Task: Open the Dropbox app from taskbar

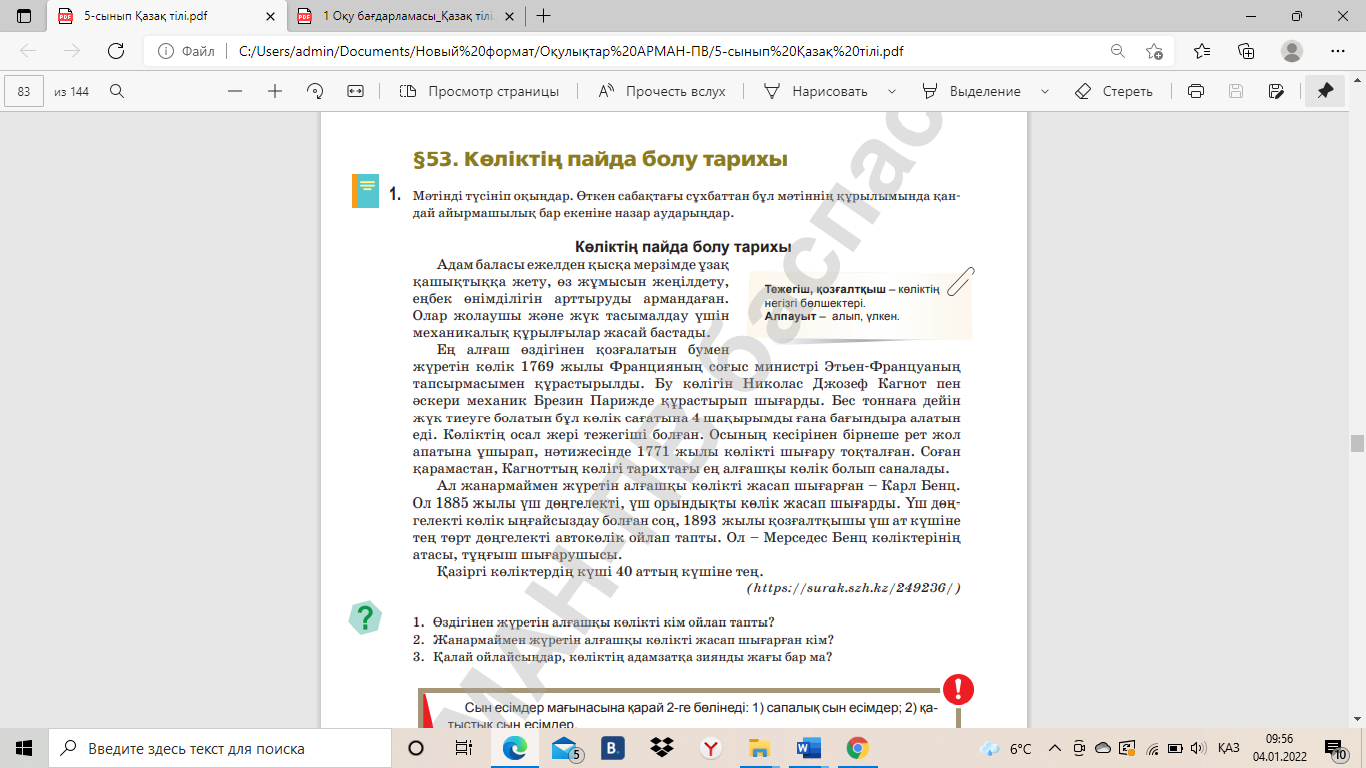Action: pos(661,748)
